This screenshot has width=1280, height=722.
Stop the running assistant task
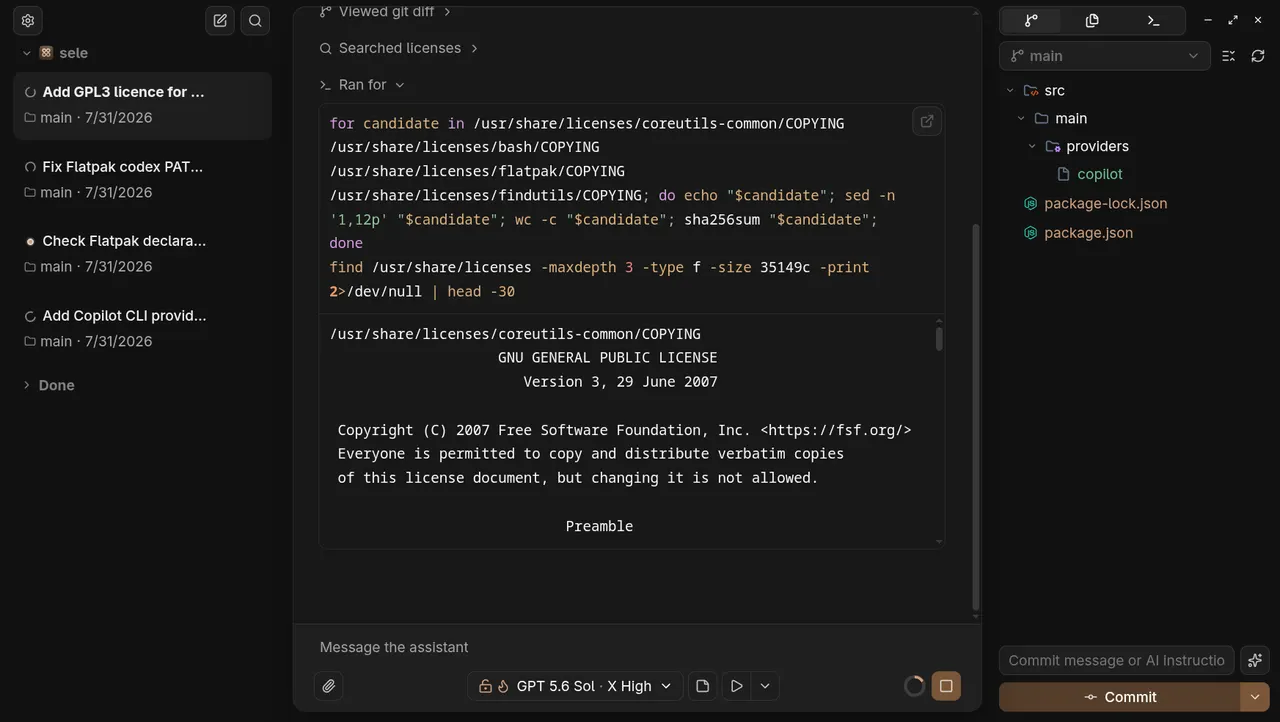(x=946, y=686)
